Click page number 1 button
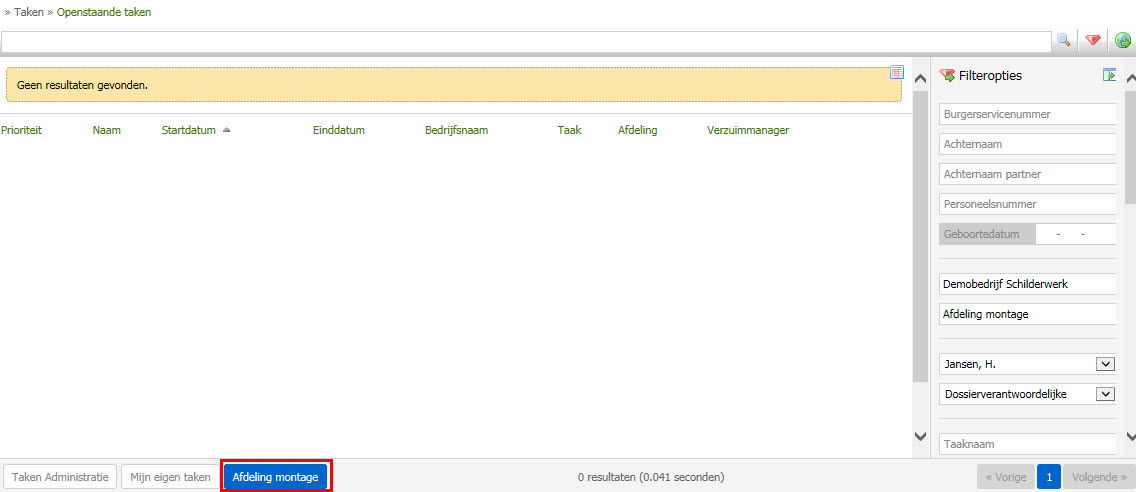This screenshot has width=1136, height=492. click(x=1048, y=477)
